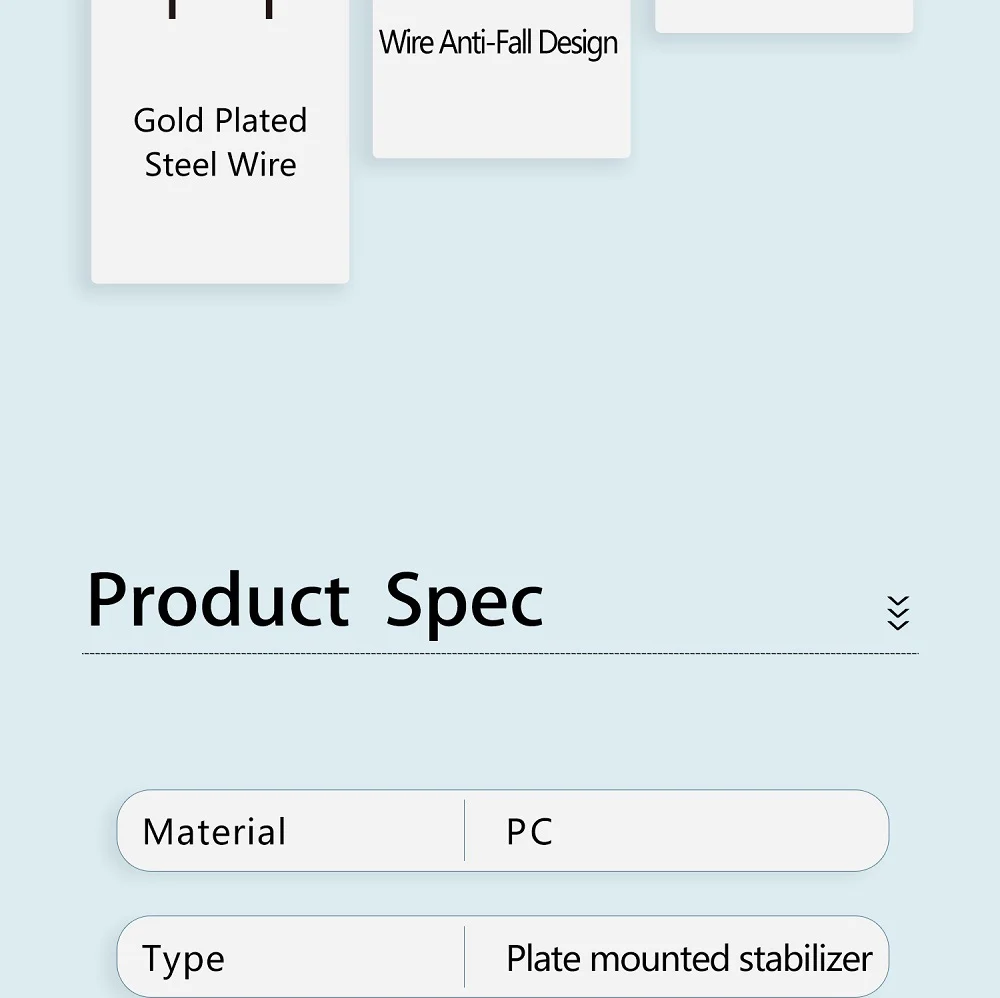The width and height of the screenshot is (1000, 998).
Task: Click the word Plate in the Type row
Action: point(545,958)
